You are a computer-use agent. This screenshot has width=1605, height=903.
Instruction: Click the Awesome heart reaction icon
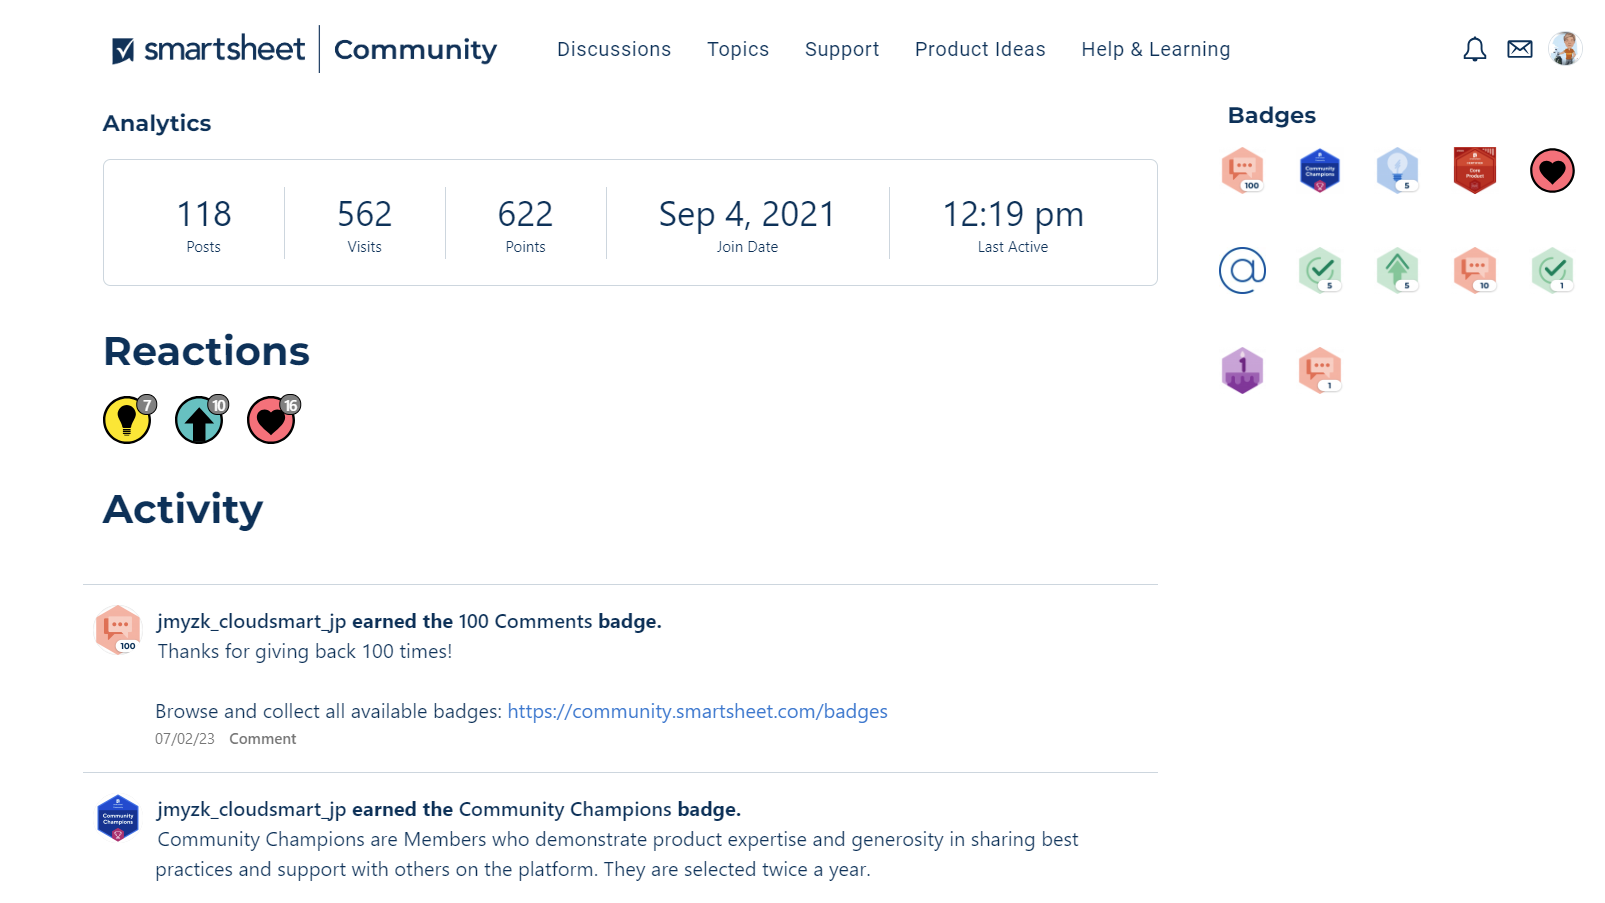pyautogui.click(x=270, y=419)
